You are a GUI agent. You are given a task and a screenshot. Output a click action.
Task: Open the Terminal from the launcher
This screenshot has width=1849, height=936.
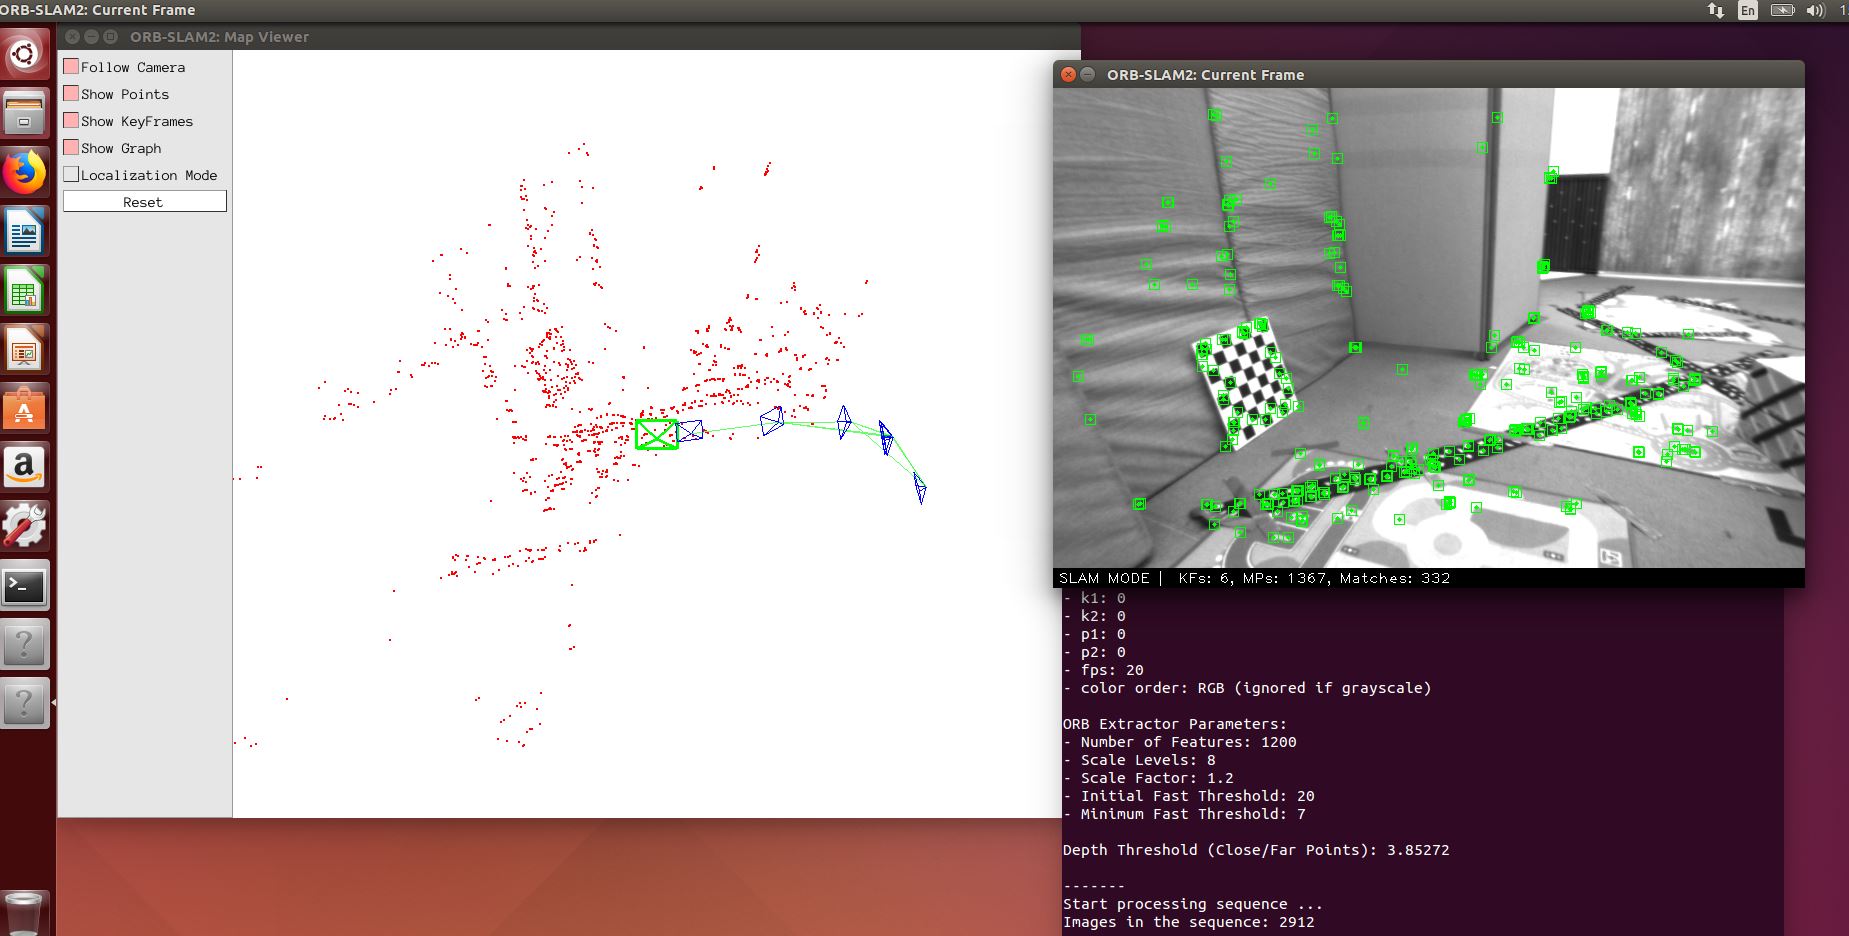pyautogui.click(x=24, y=587)
